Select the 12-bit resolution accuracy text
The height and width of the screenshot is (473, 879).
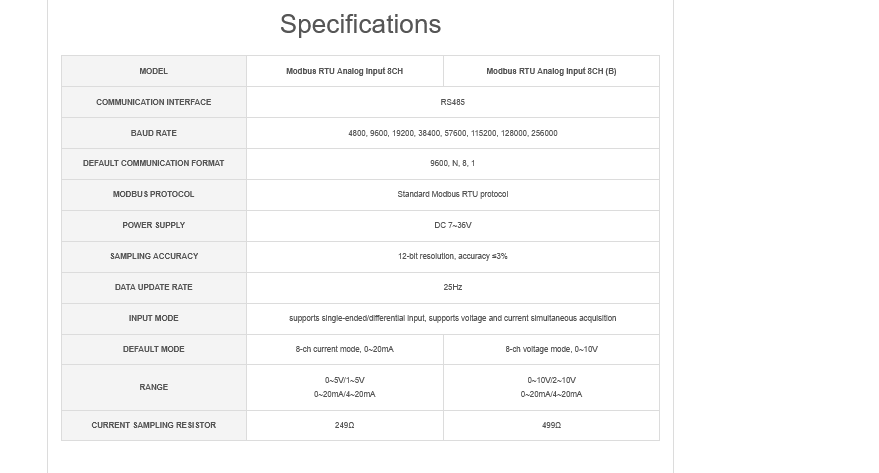(x=452, y=256)
